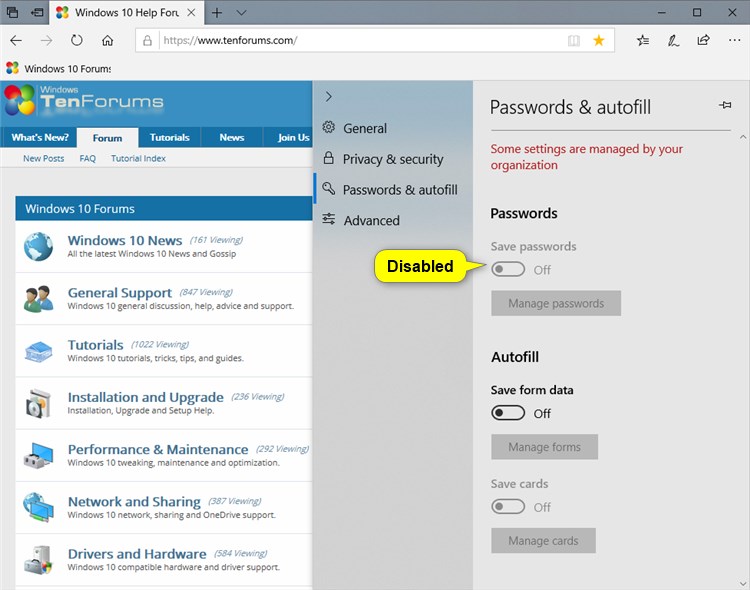This screenshot has height=590, width=750.
Task: Click the Manage cards button
Action: tap(543, 540)
